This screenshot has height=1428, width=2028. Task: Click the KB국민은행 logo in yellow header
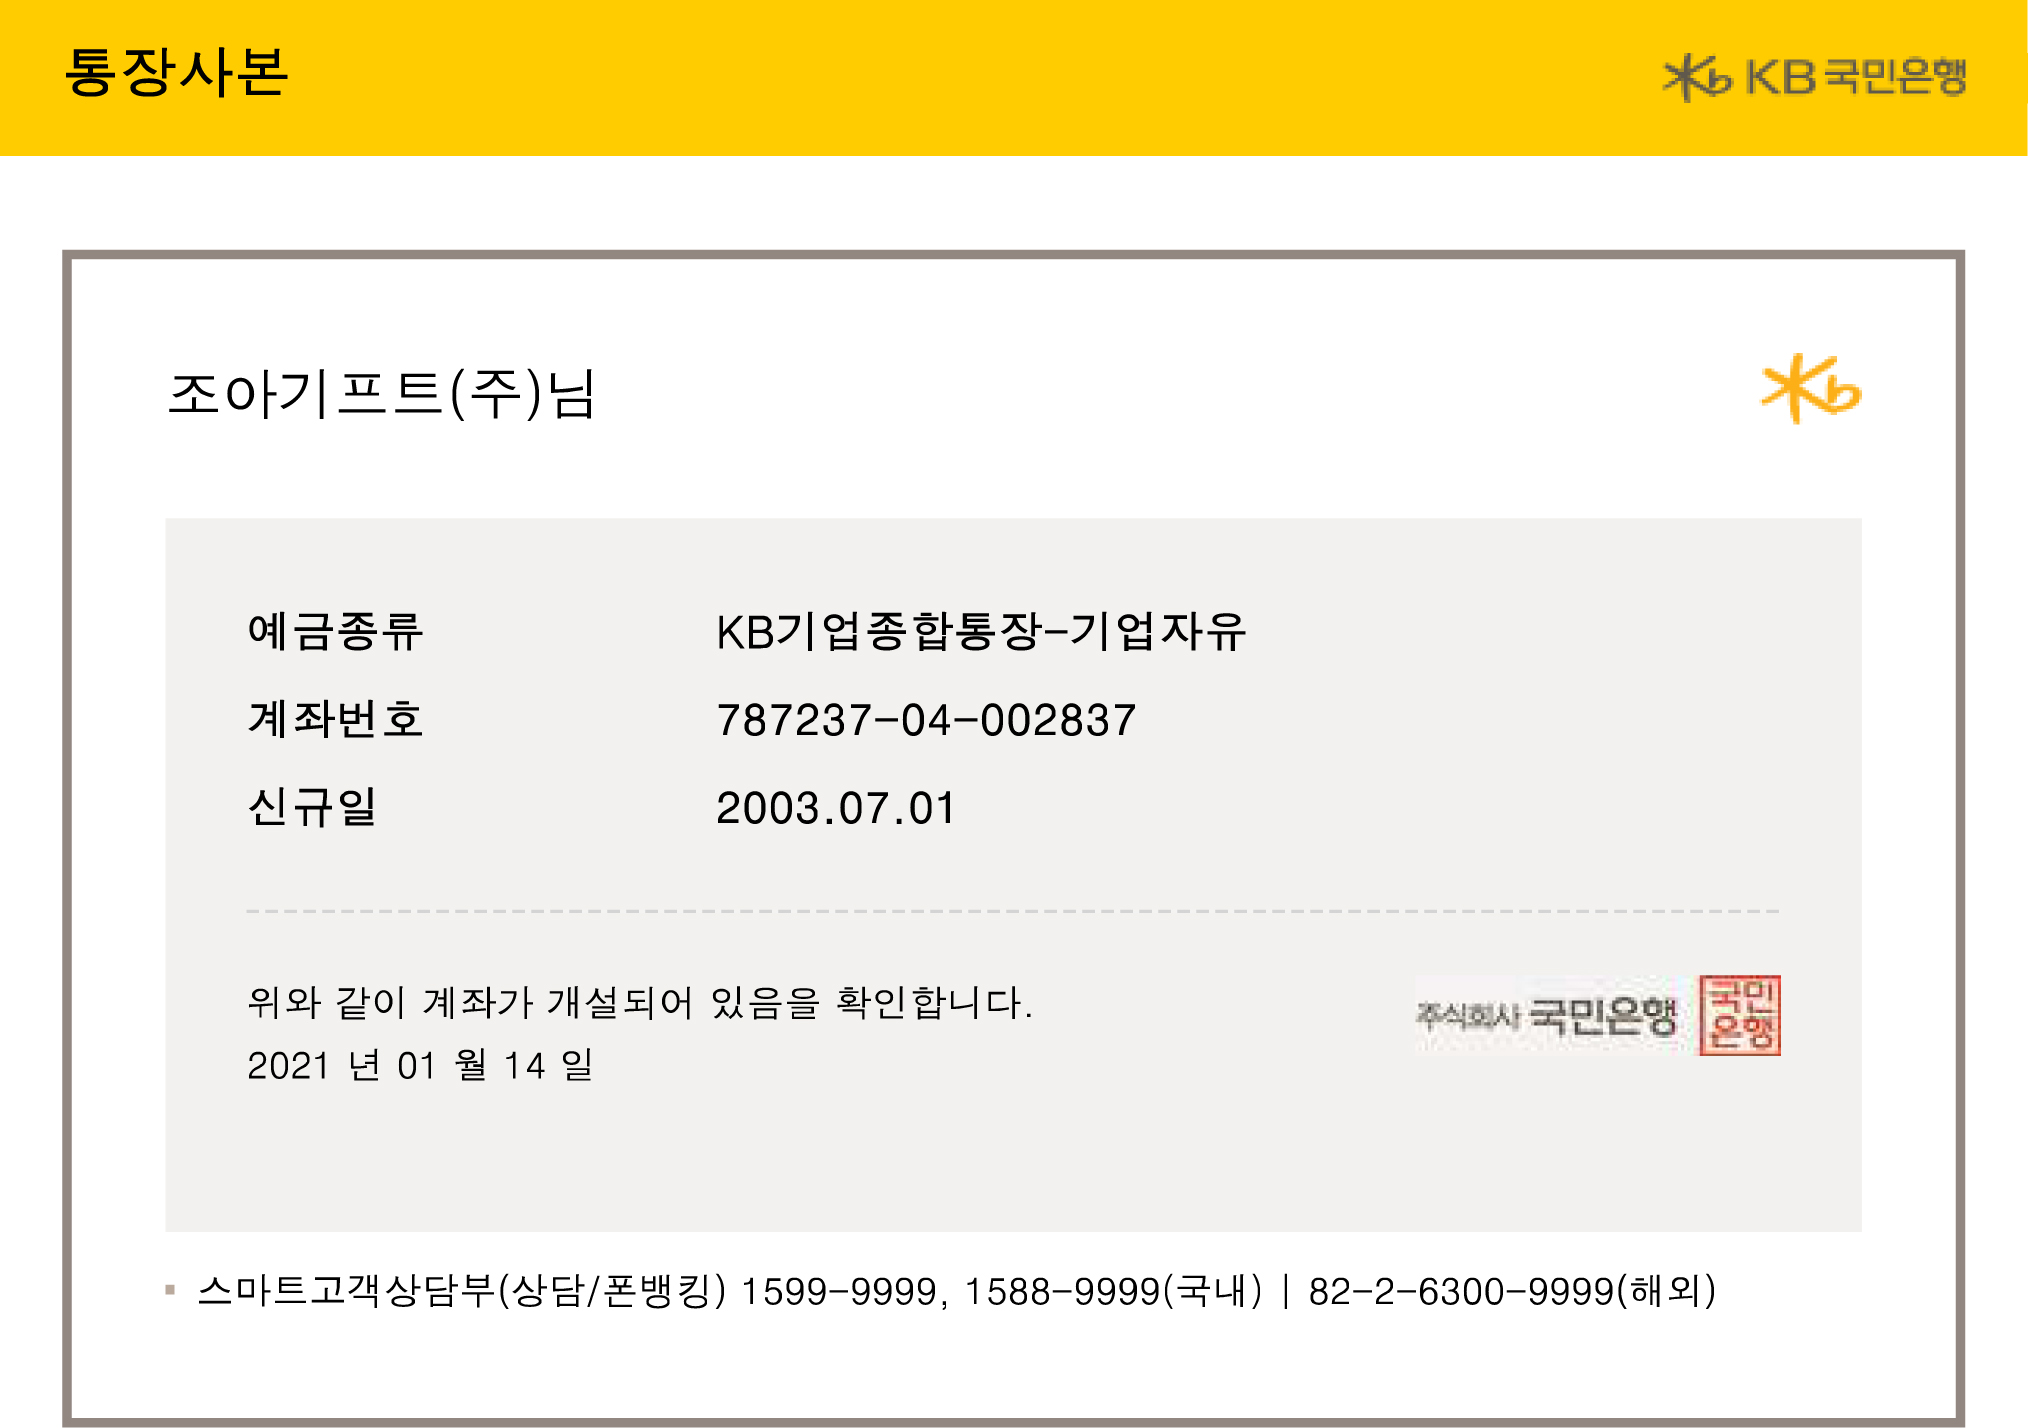(1815, 77)
